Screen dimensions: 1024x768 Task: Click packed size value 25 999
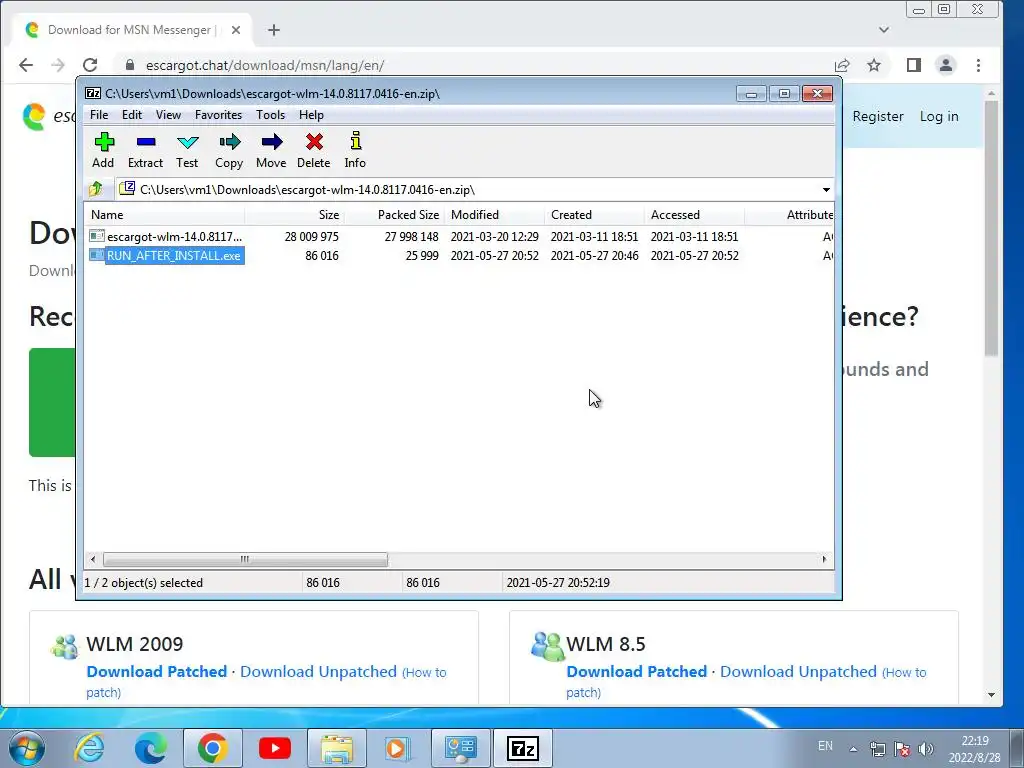coord(422,255)
